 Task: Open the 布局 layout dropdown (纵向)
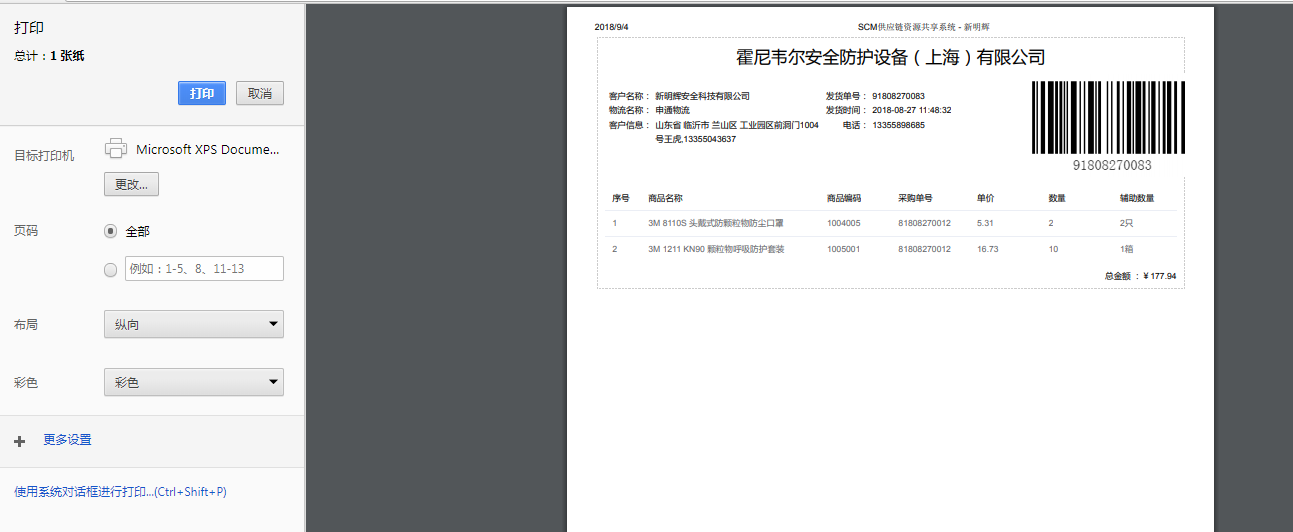(194, 324)
